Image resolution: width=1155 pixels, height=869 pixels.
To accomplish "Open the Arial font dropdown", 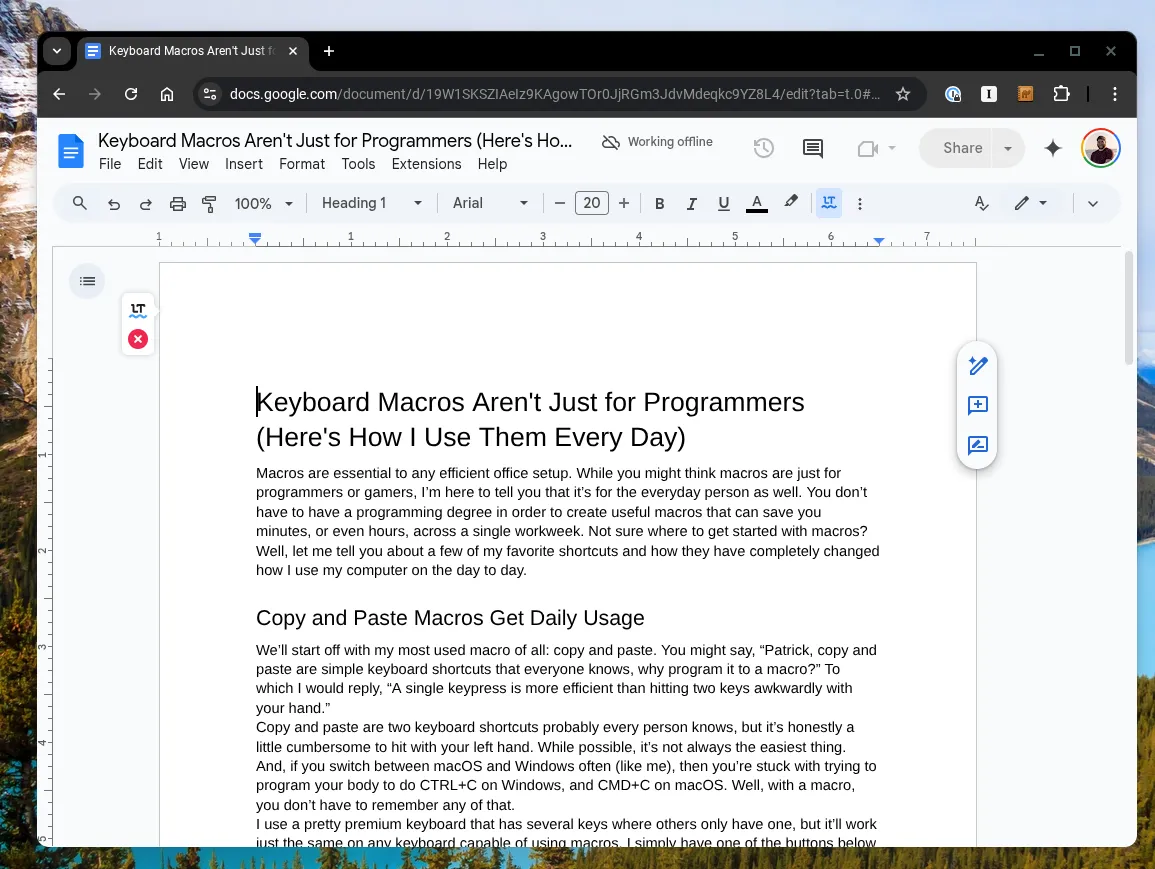I will click(x=490, y=203).
